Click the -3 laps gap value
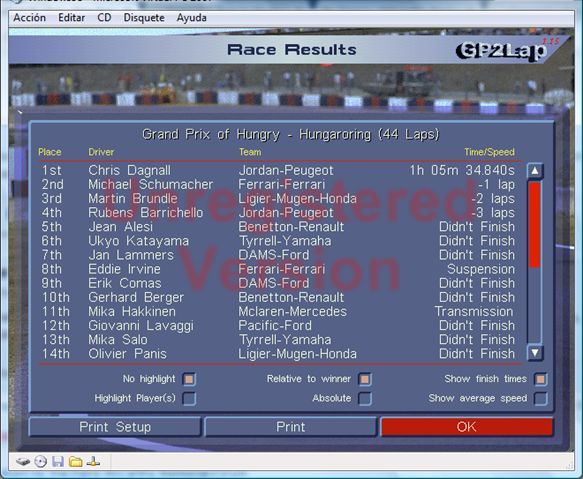The image size is (583, 479). click(x=493, y=213)
